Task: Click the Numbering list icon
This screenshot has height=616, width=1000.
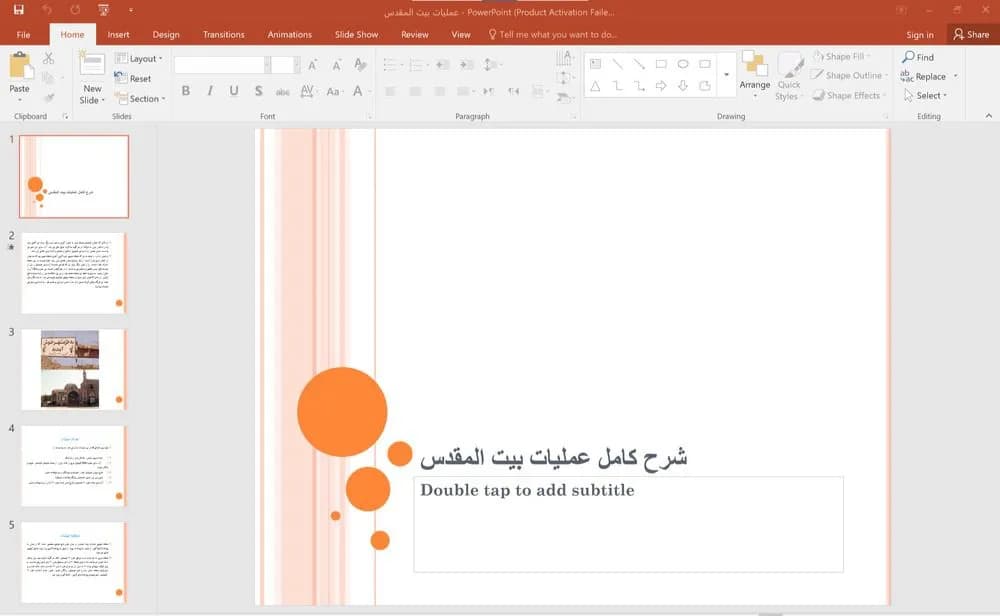Action: (x=416, y=64)
